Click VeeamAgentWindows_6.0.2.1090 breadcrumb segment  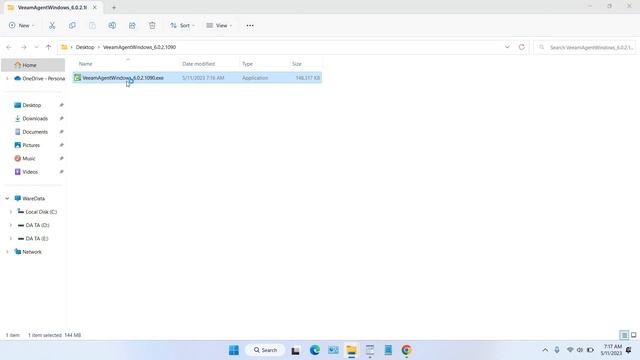139,47
